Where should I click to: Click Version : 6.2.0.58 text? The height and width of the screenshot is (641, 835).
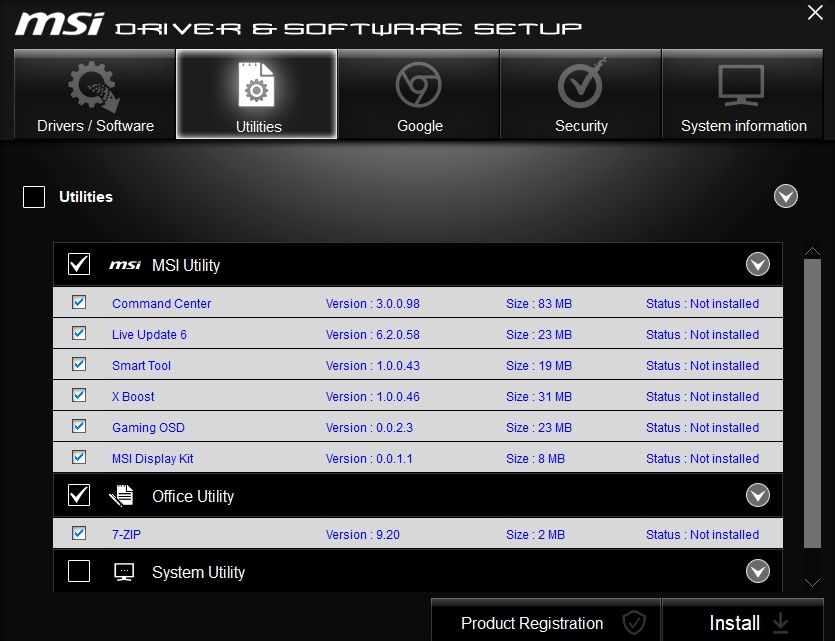[x=373, y=334]
